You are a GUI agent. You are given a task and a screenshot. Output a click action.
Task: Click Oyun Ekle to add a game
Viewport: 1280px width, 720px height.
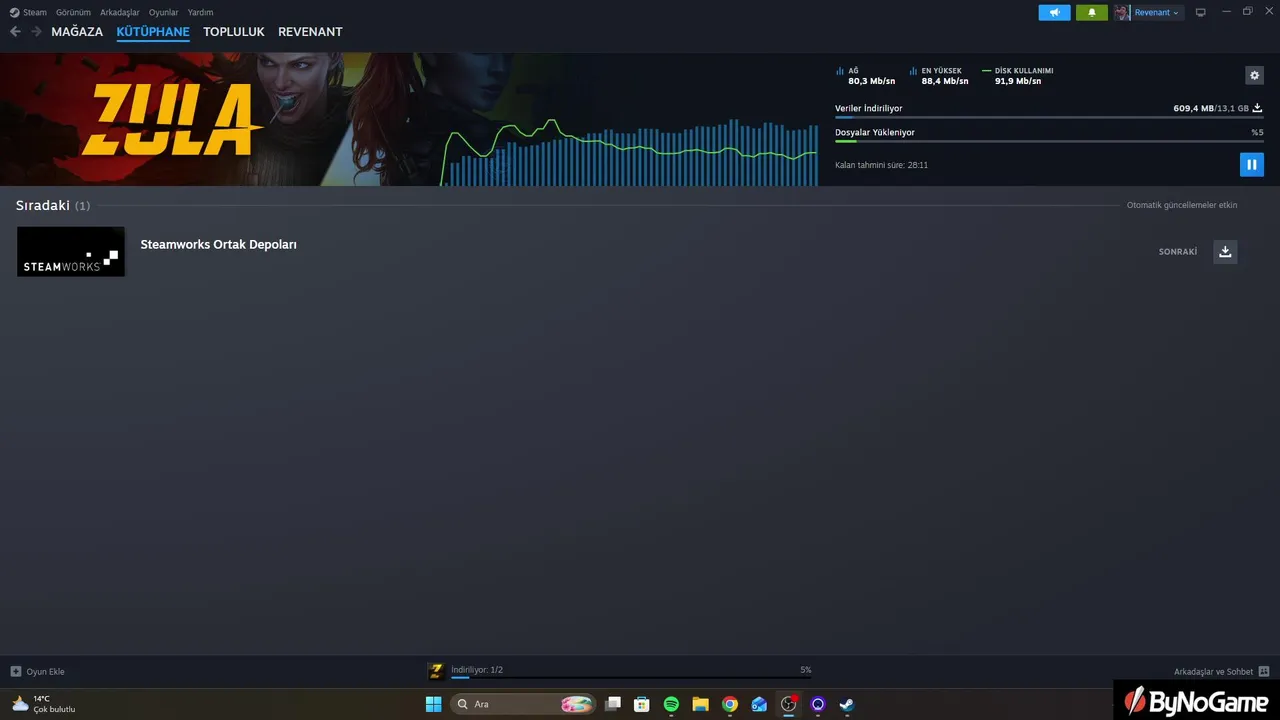38,671
